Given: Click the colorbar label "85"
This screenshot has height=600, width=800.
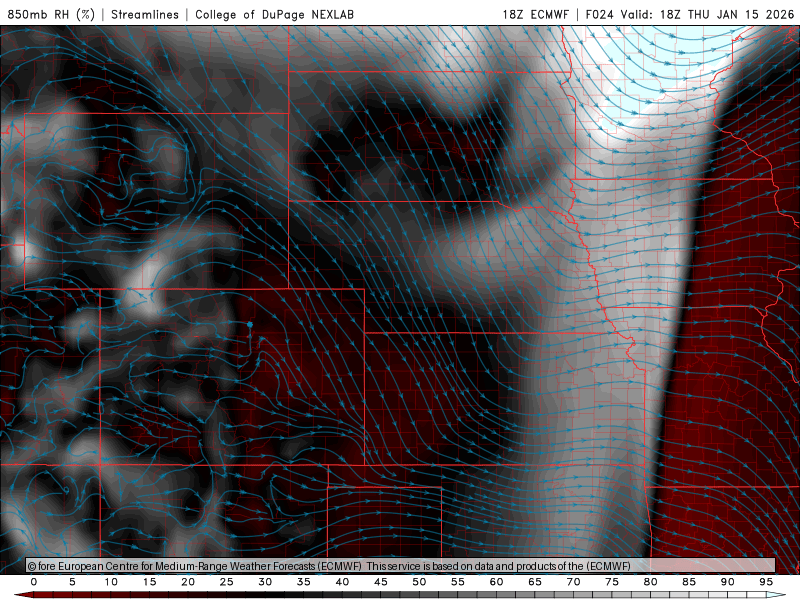Looking at the screenshot, I should coord(689,582).
